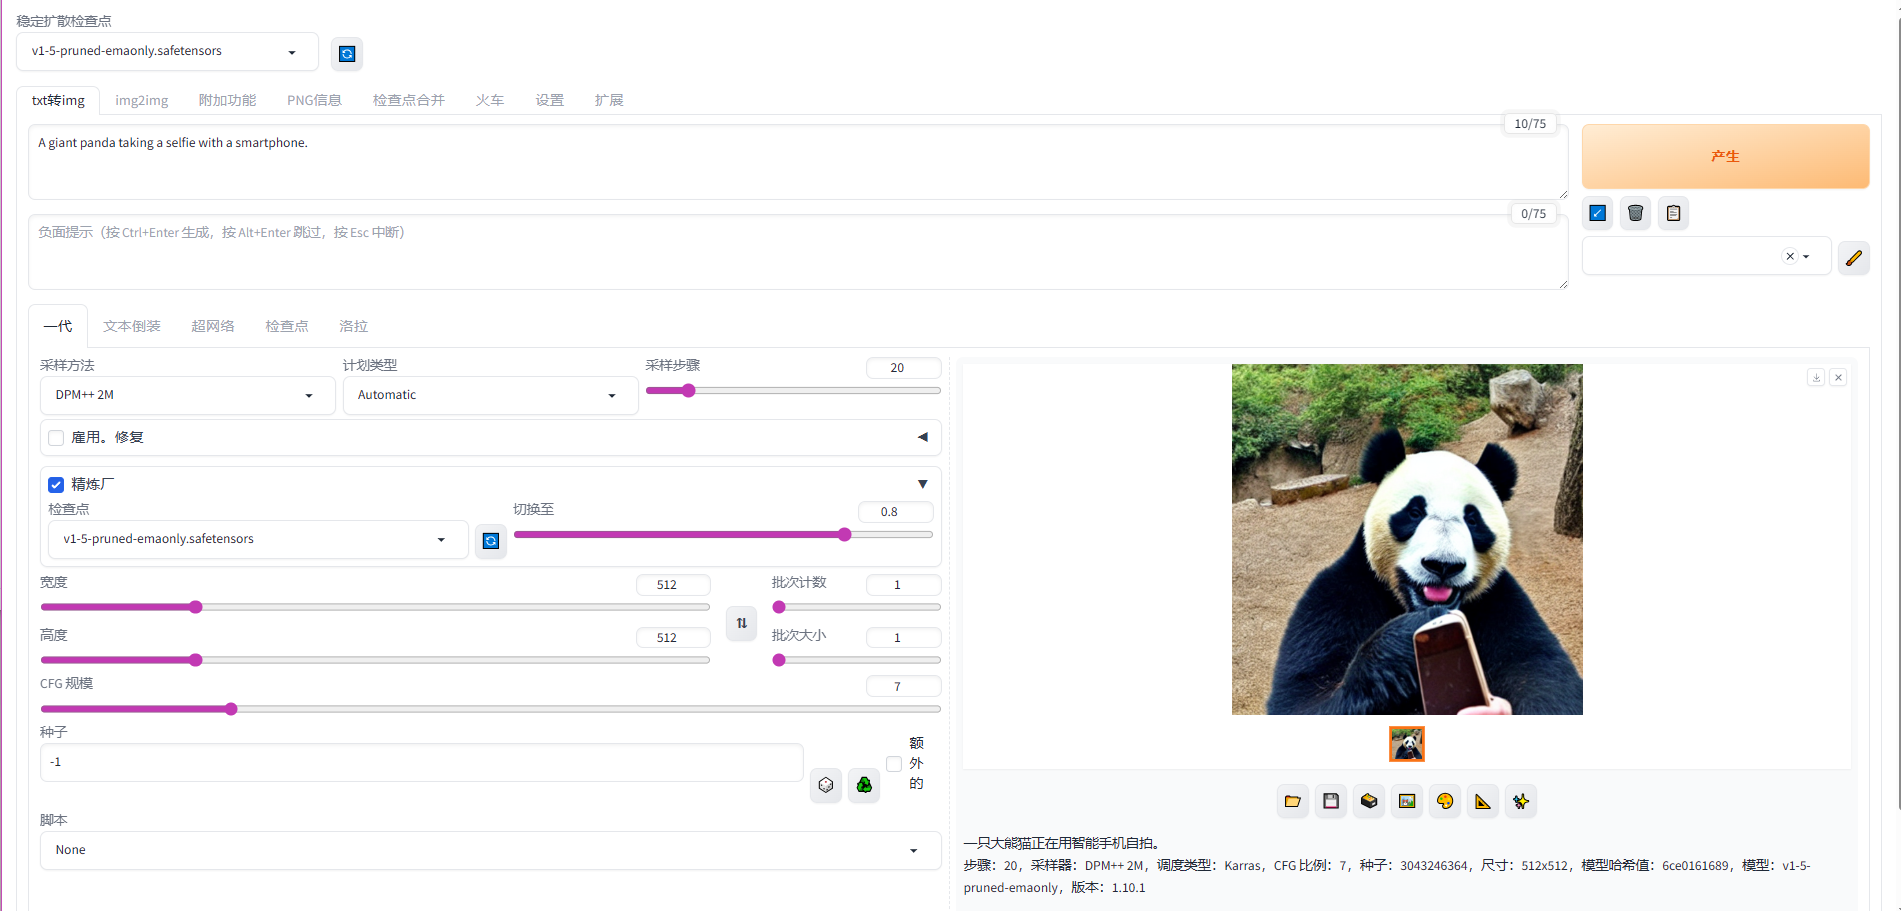The image size is (1901, 911).
Task: Swap width and height values
Action: coord(741,623)
